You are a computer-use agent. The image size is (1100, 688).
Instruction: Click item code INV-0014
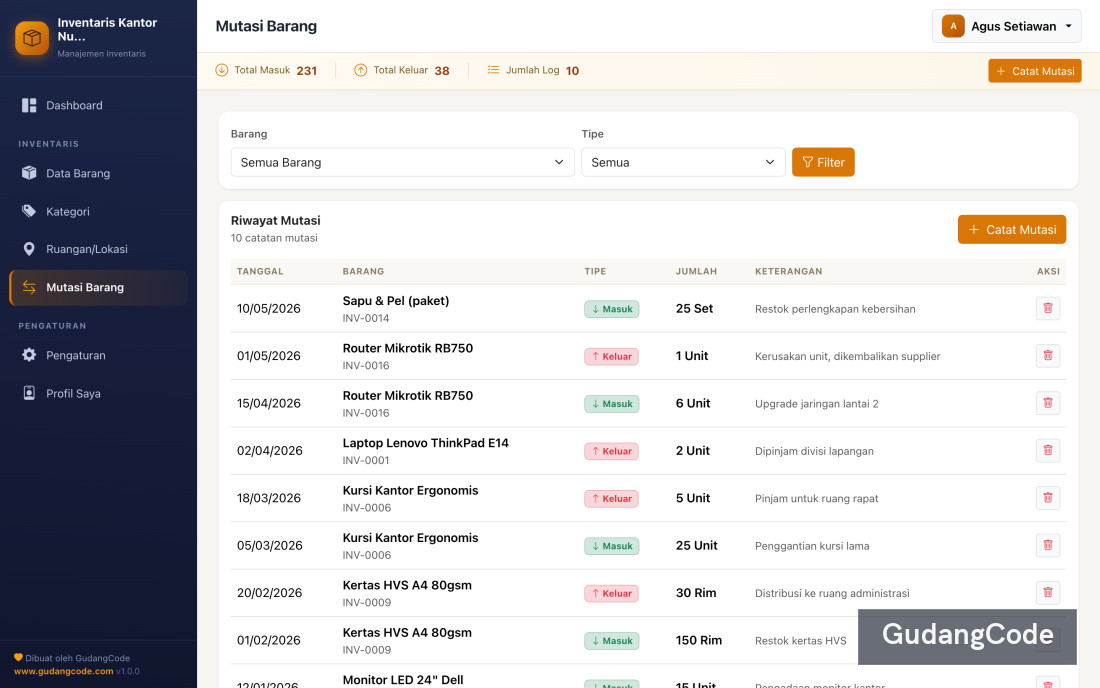click(365, 318)
